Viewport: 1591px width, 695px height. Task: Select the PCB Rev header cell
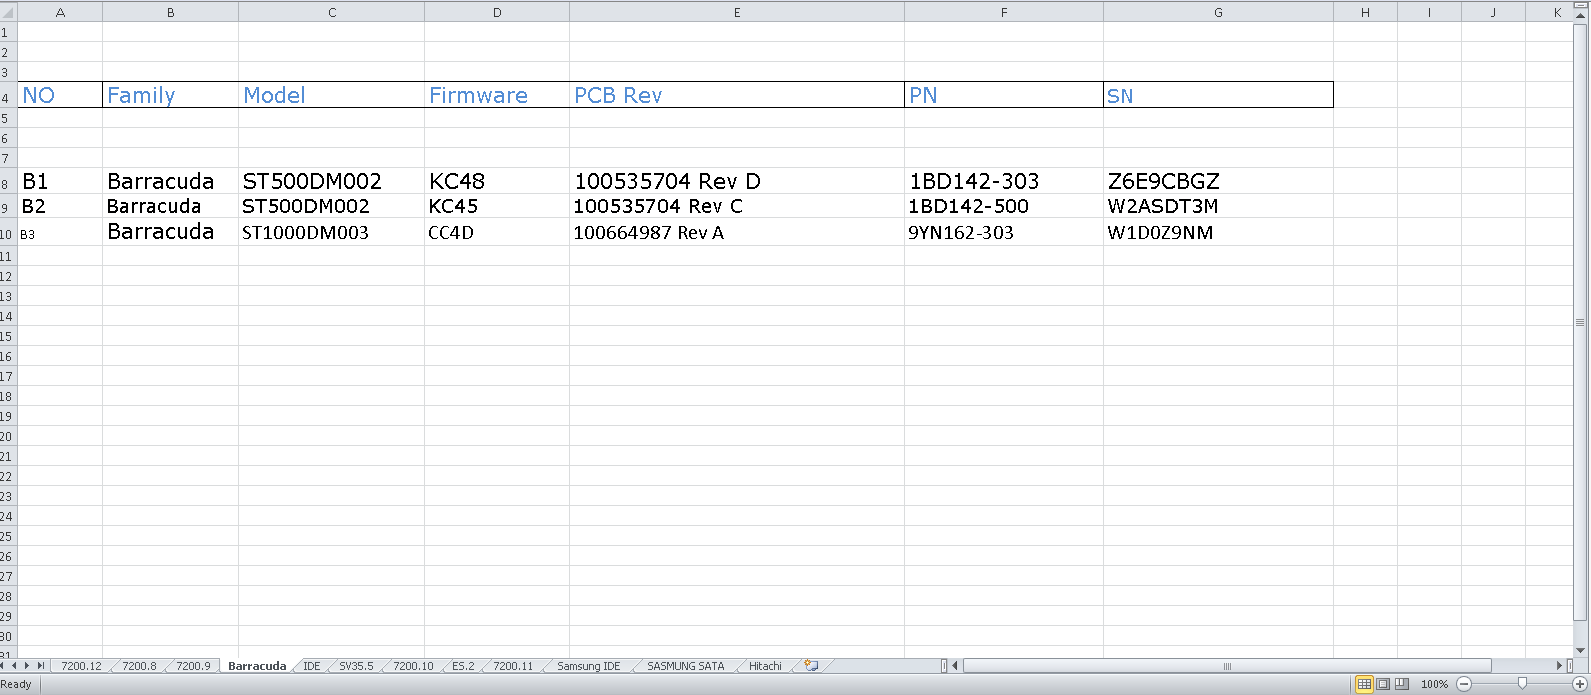737,95
